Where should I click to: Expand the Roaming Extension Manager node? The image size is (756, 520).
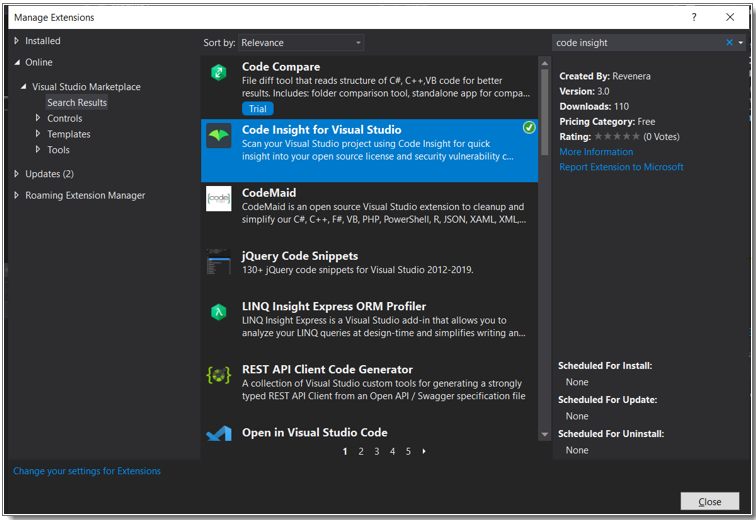coord(17,195)
